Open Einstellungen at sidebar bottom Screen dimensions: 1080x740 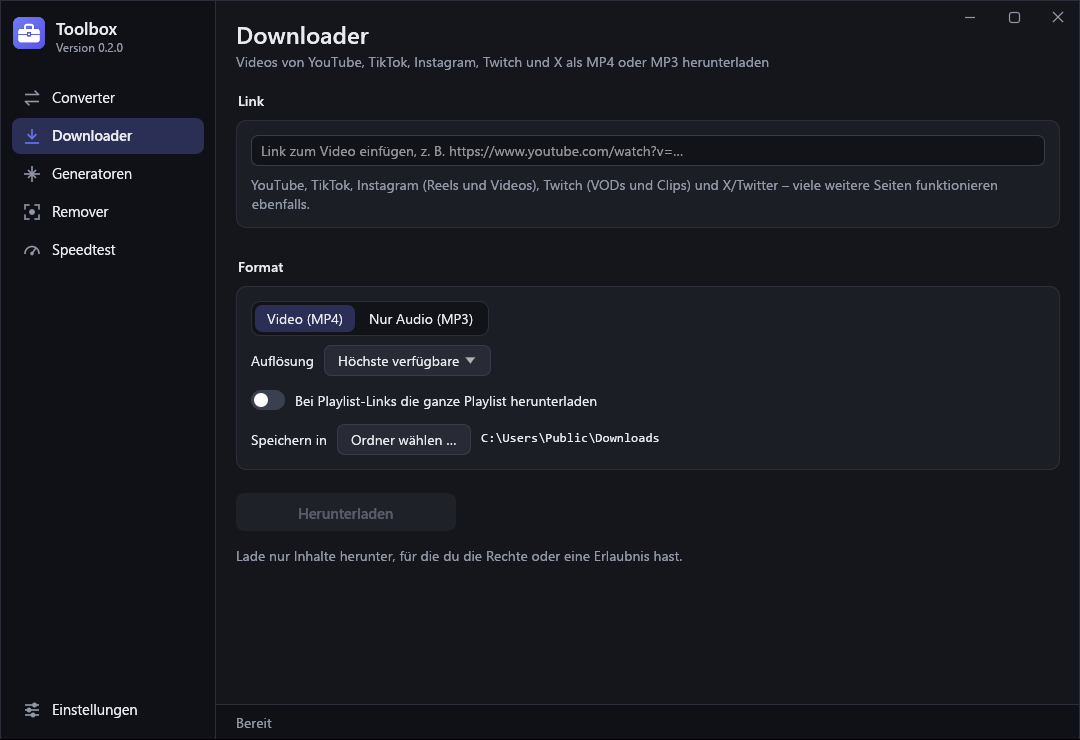pyautogui.click(x=108, y=710)
